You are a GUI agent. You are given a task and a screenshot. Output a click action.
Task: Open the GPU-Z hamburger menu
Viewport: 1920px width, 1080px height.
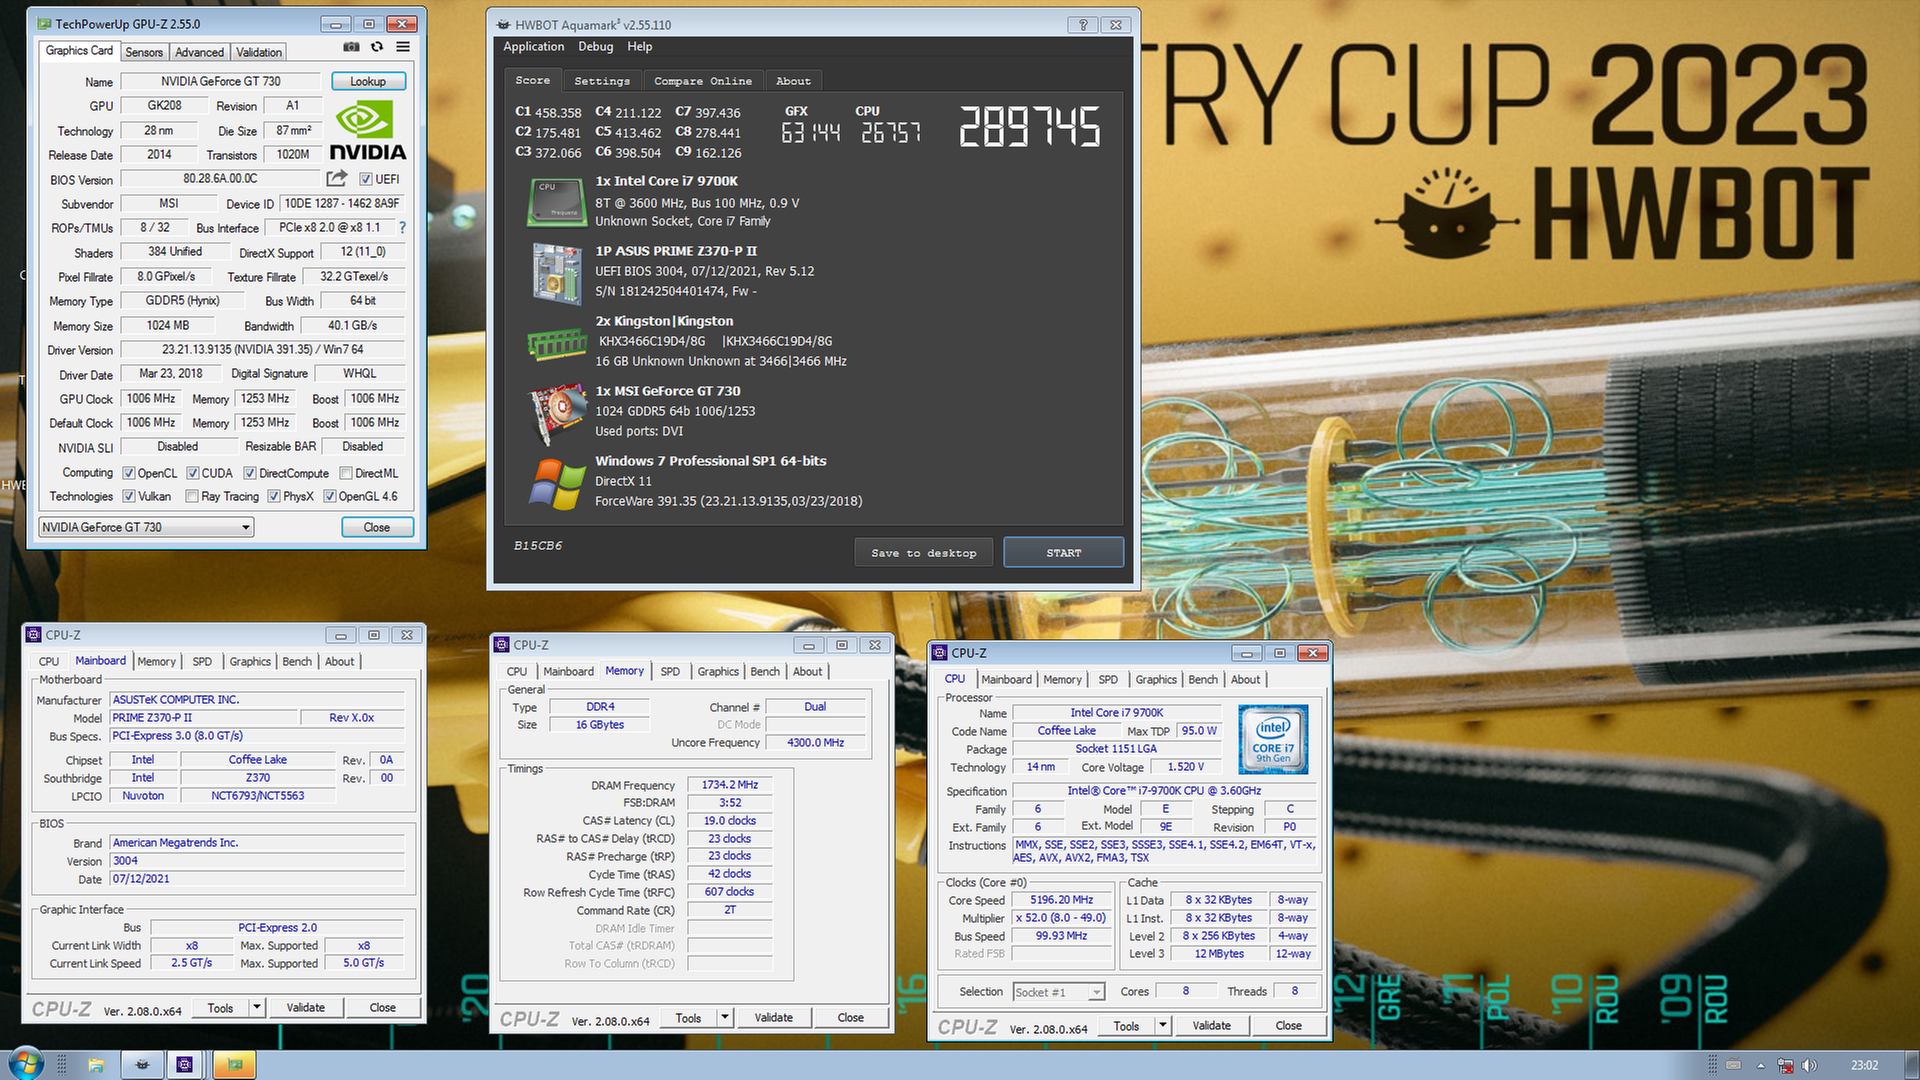click(x=403, y=47)
